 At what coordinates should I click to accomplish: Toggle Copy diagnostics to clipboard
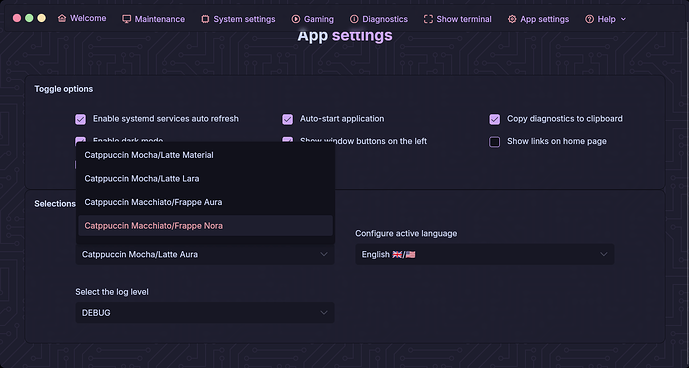coord(495,119)
